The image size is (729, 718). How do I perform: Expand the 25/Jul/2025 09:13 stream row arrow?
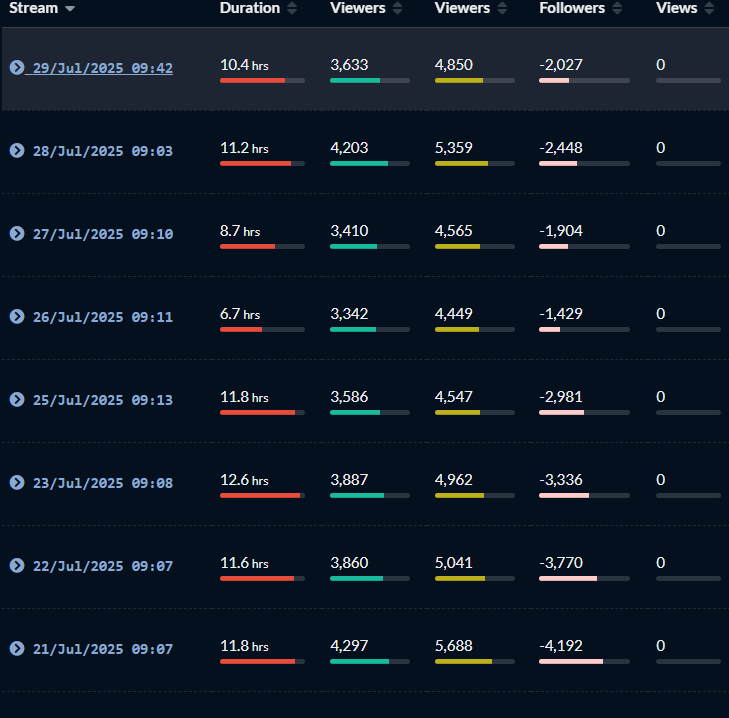[17, 399]
